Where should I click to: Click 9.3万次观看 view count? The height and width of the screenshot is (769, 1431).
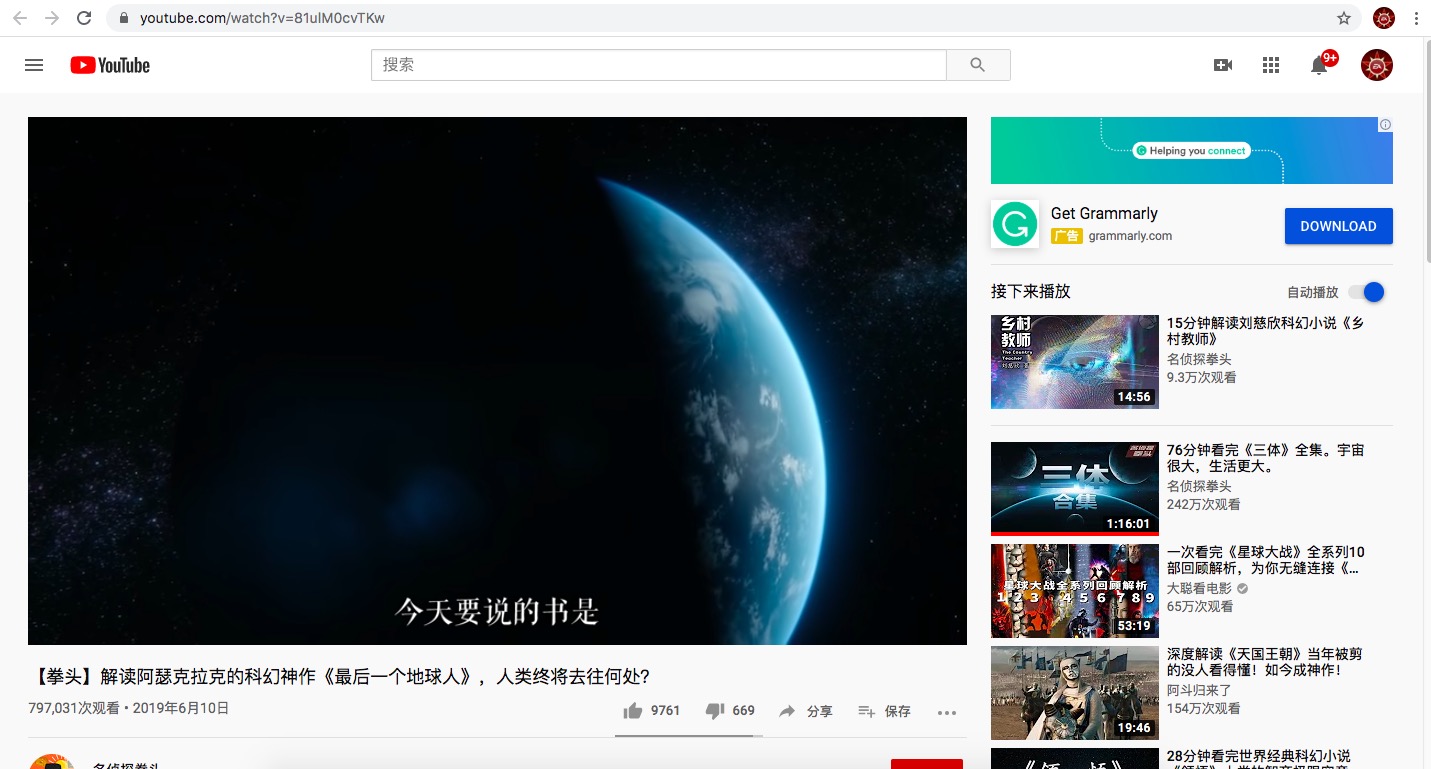1201,377
